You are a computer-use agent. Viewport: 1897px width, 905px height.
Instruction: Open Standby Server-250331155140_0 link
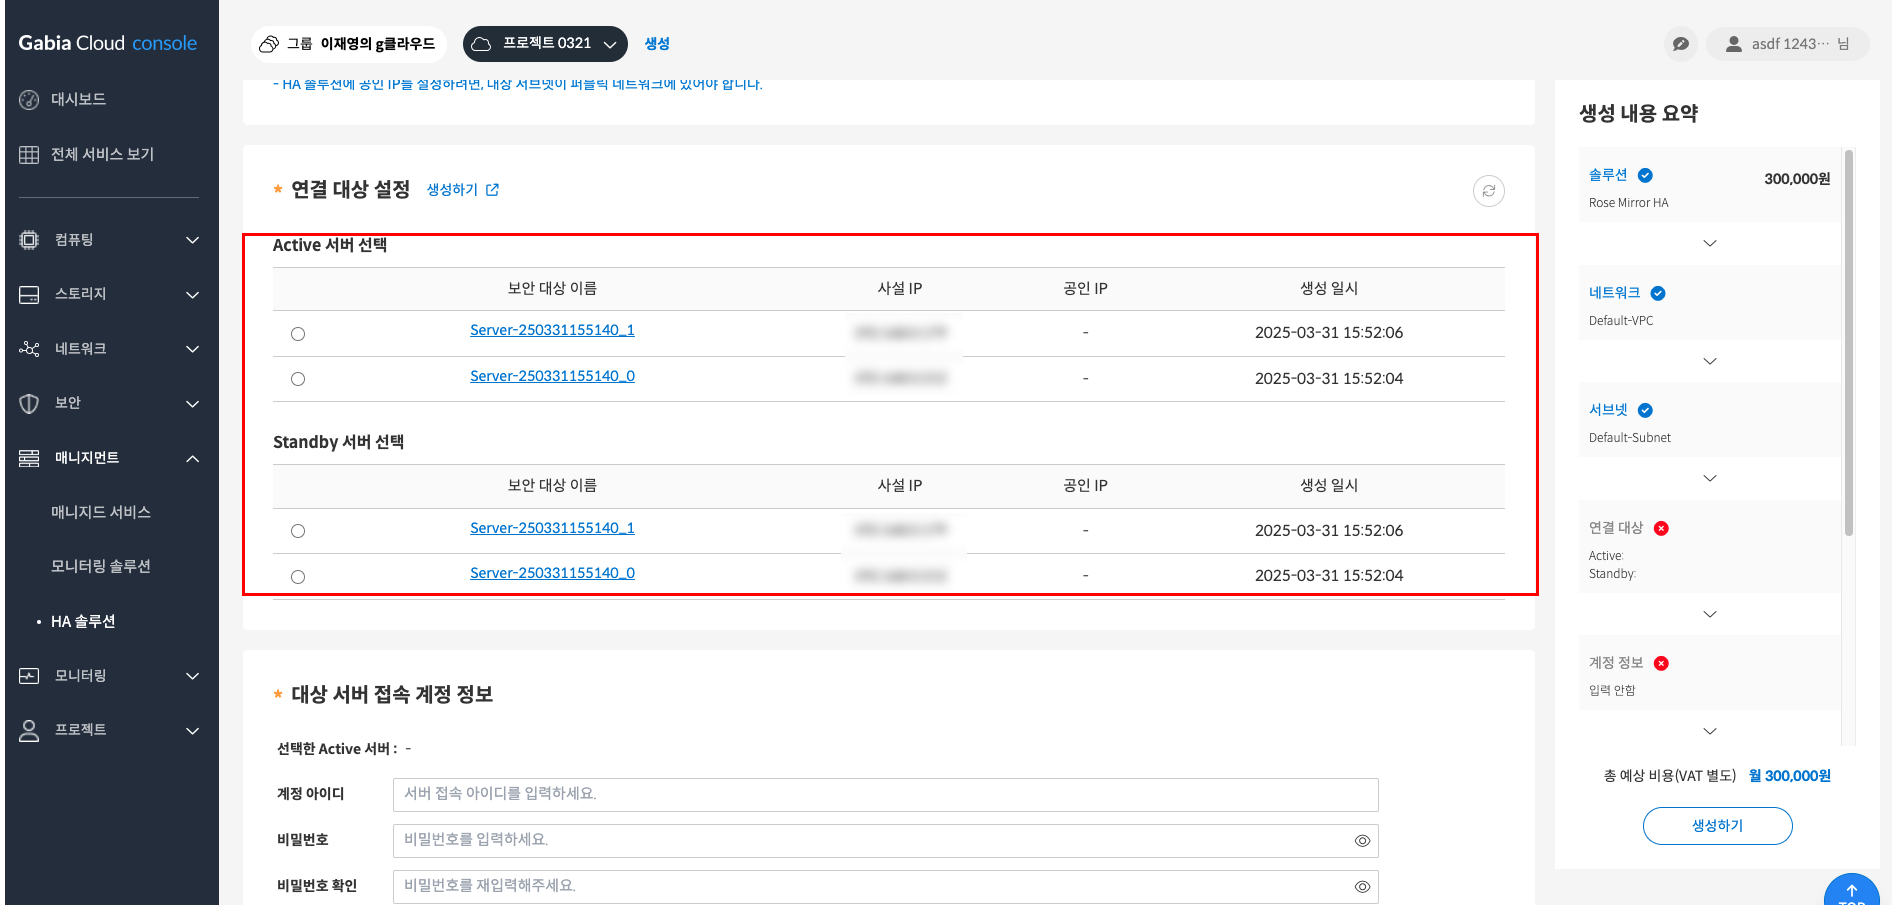552,573
